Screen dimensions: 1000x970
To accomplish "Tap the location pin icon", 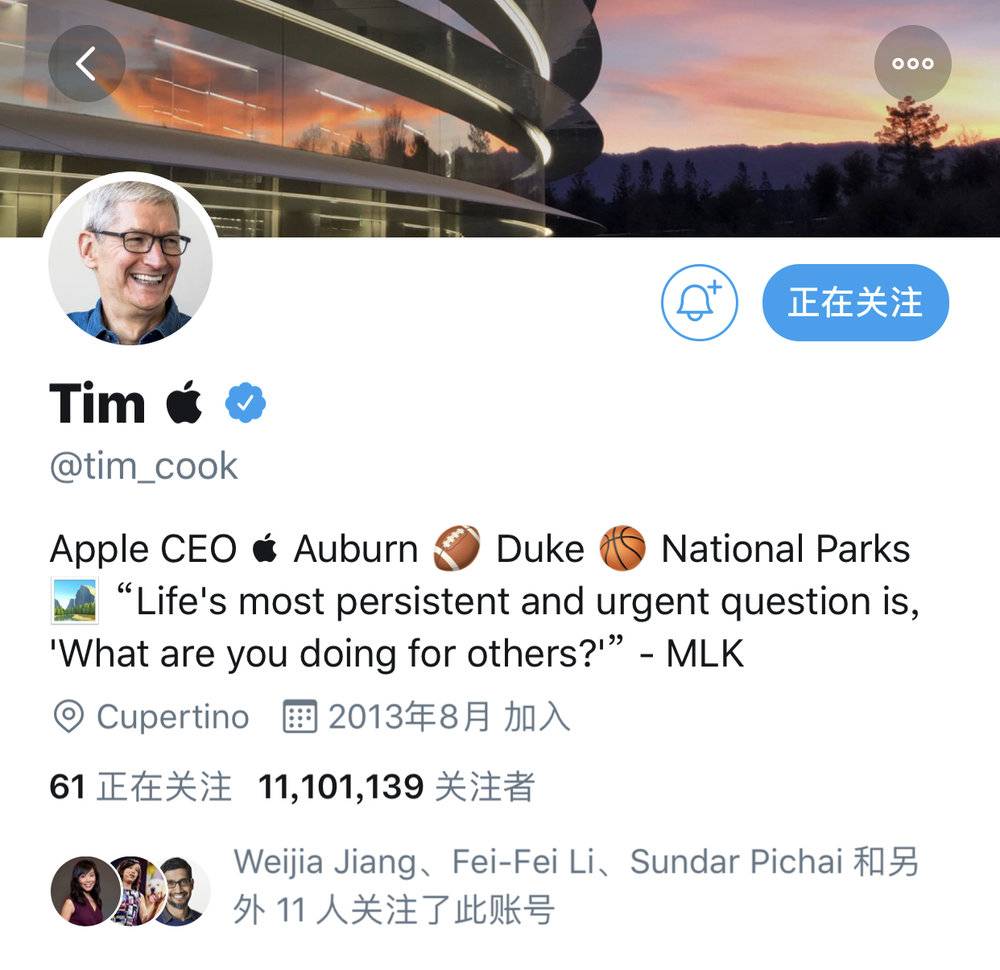I will [68, 716].
